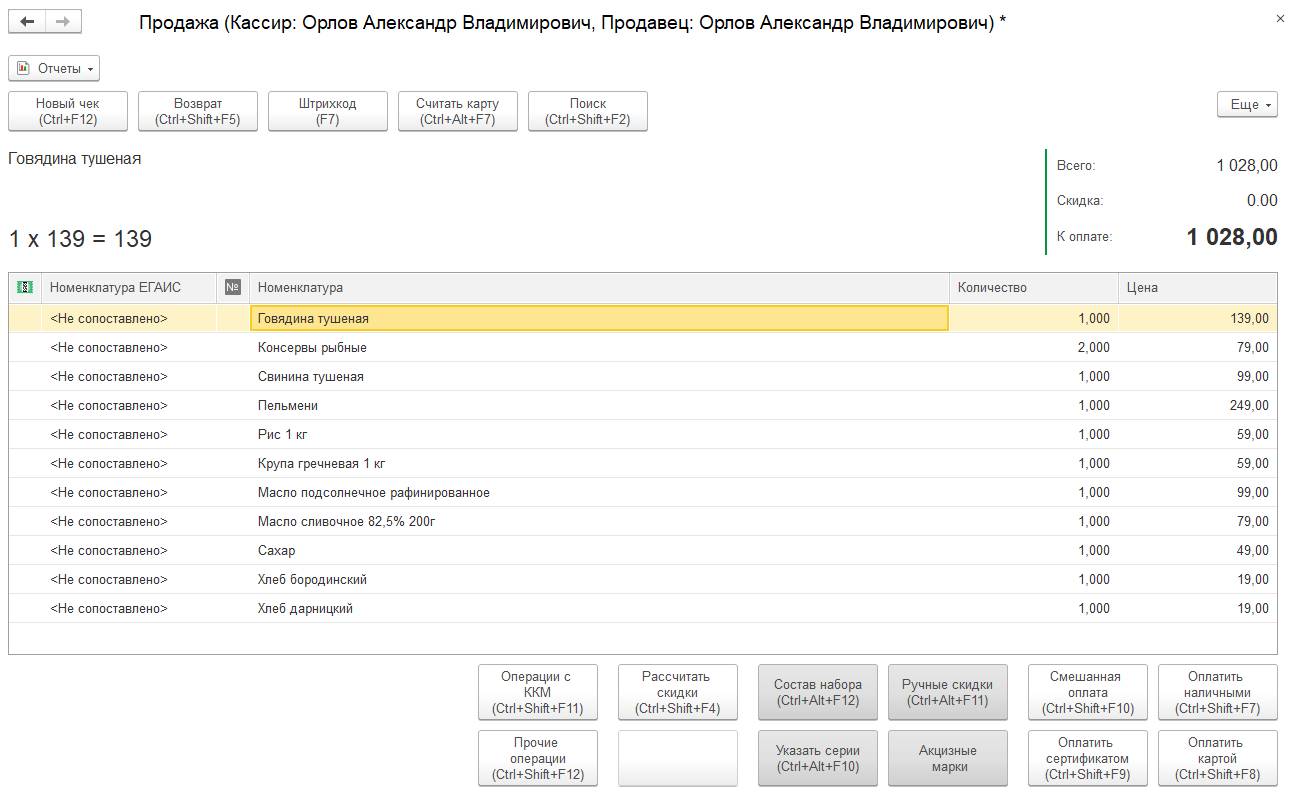1294x797 pixels.
Task: Select Масло сливочное 82,5% 200г row
Action: click(643, 522)
